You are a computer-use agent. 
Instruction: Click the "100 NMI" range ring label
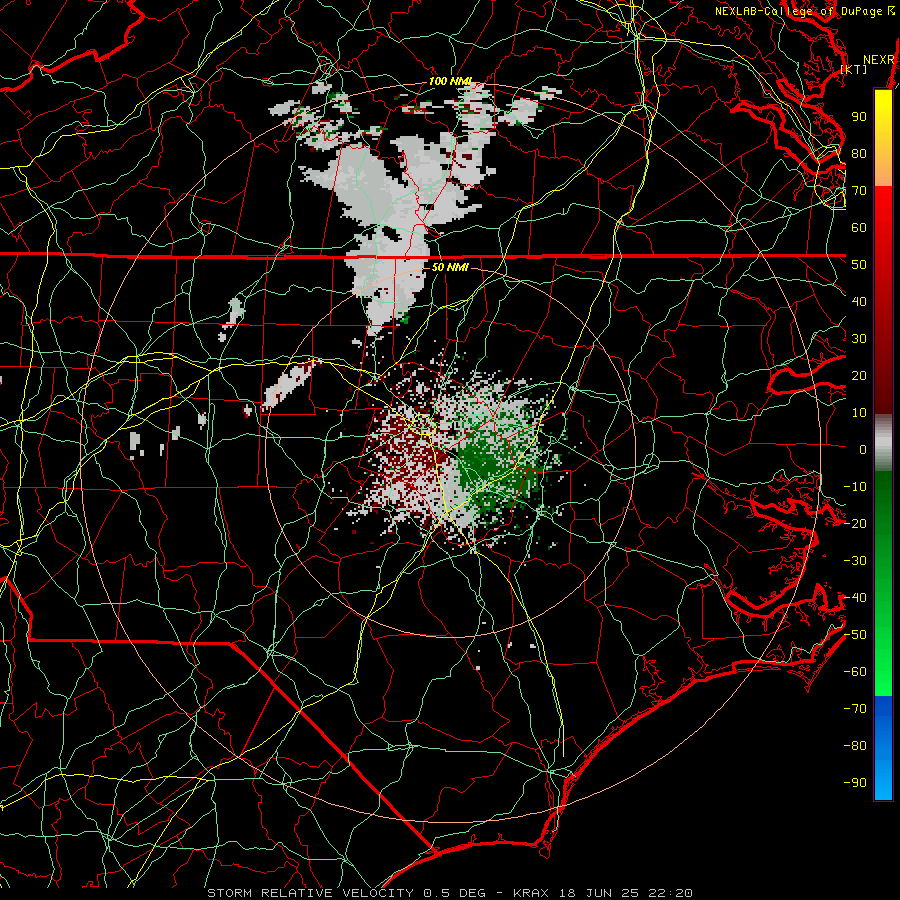(x=451, y=82)
